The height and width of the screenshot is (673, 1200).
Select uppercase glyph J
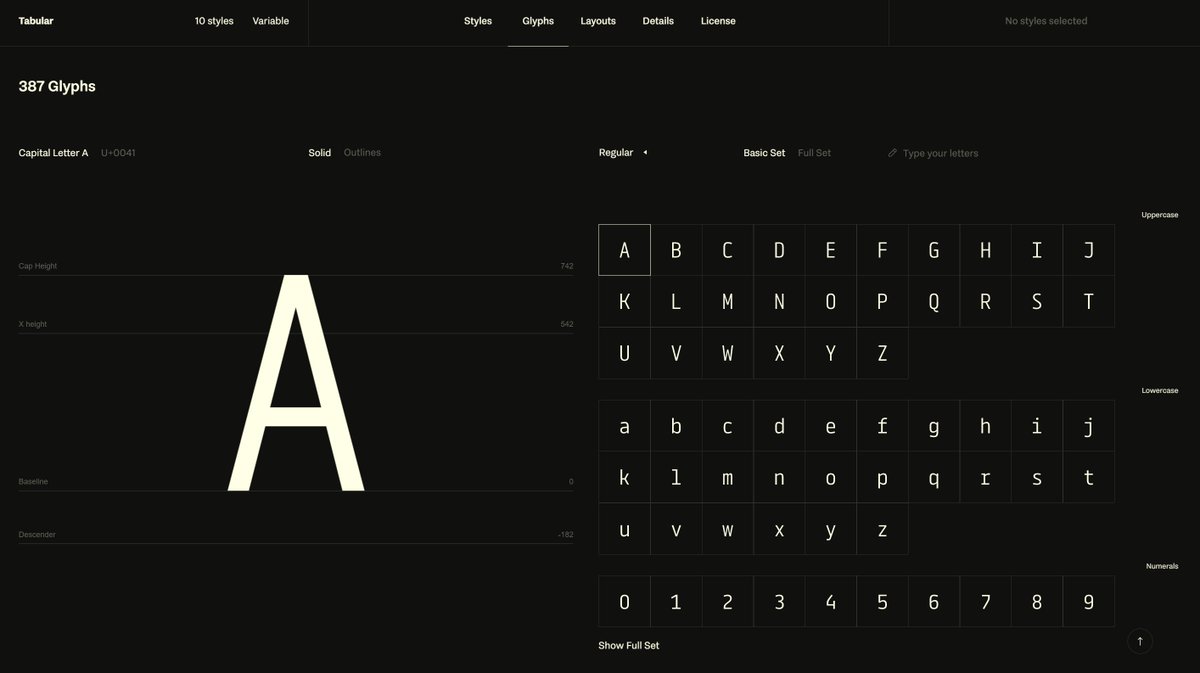coord(1089,250)
